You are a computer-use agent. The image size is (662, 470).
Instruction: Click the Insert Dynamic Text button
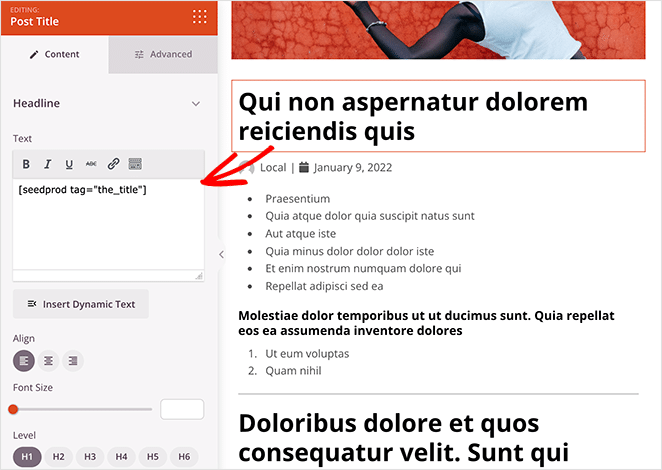[81, 304]
